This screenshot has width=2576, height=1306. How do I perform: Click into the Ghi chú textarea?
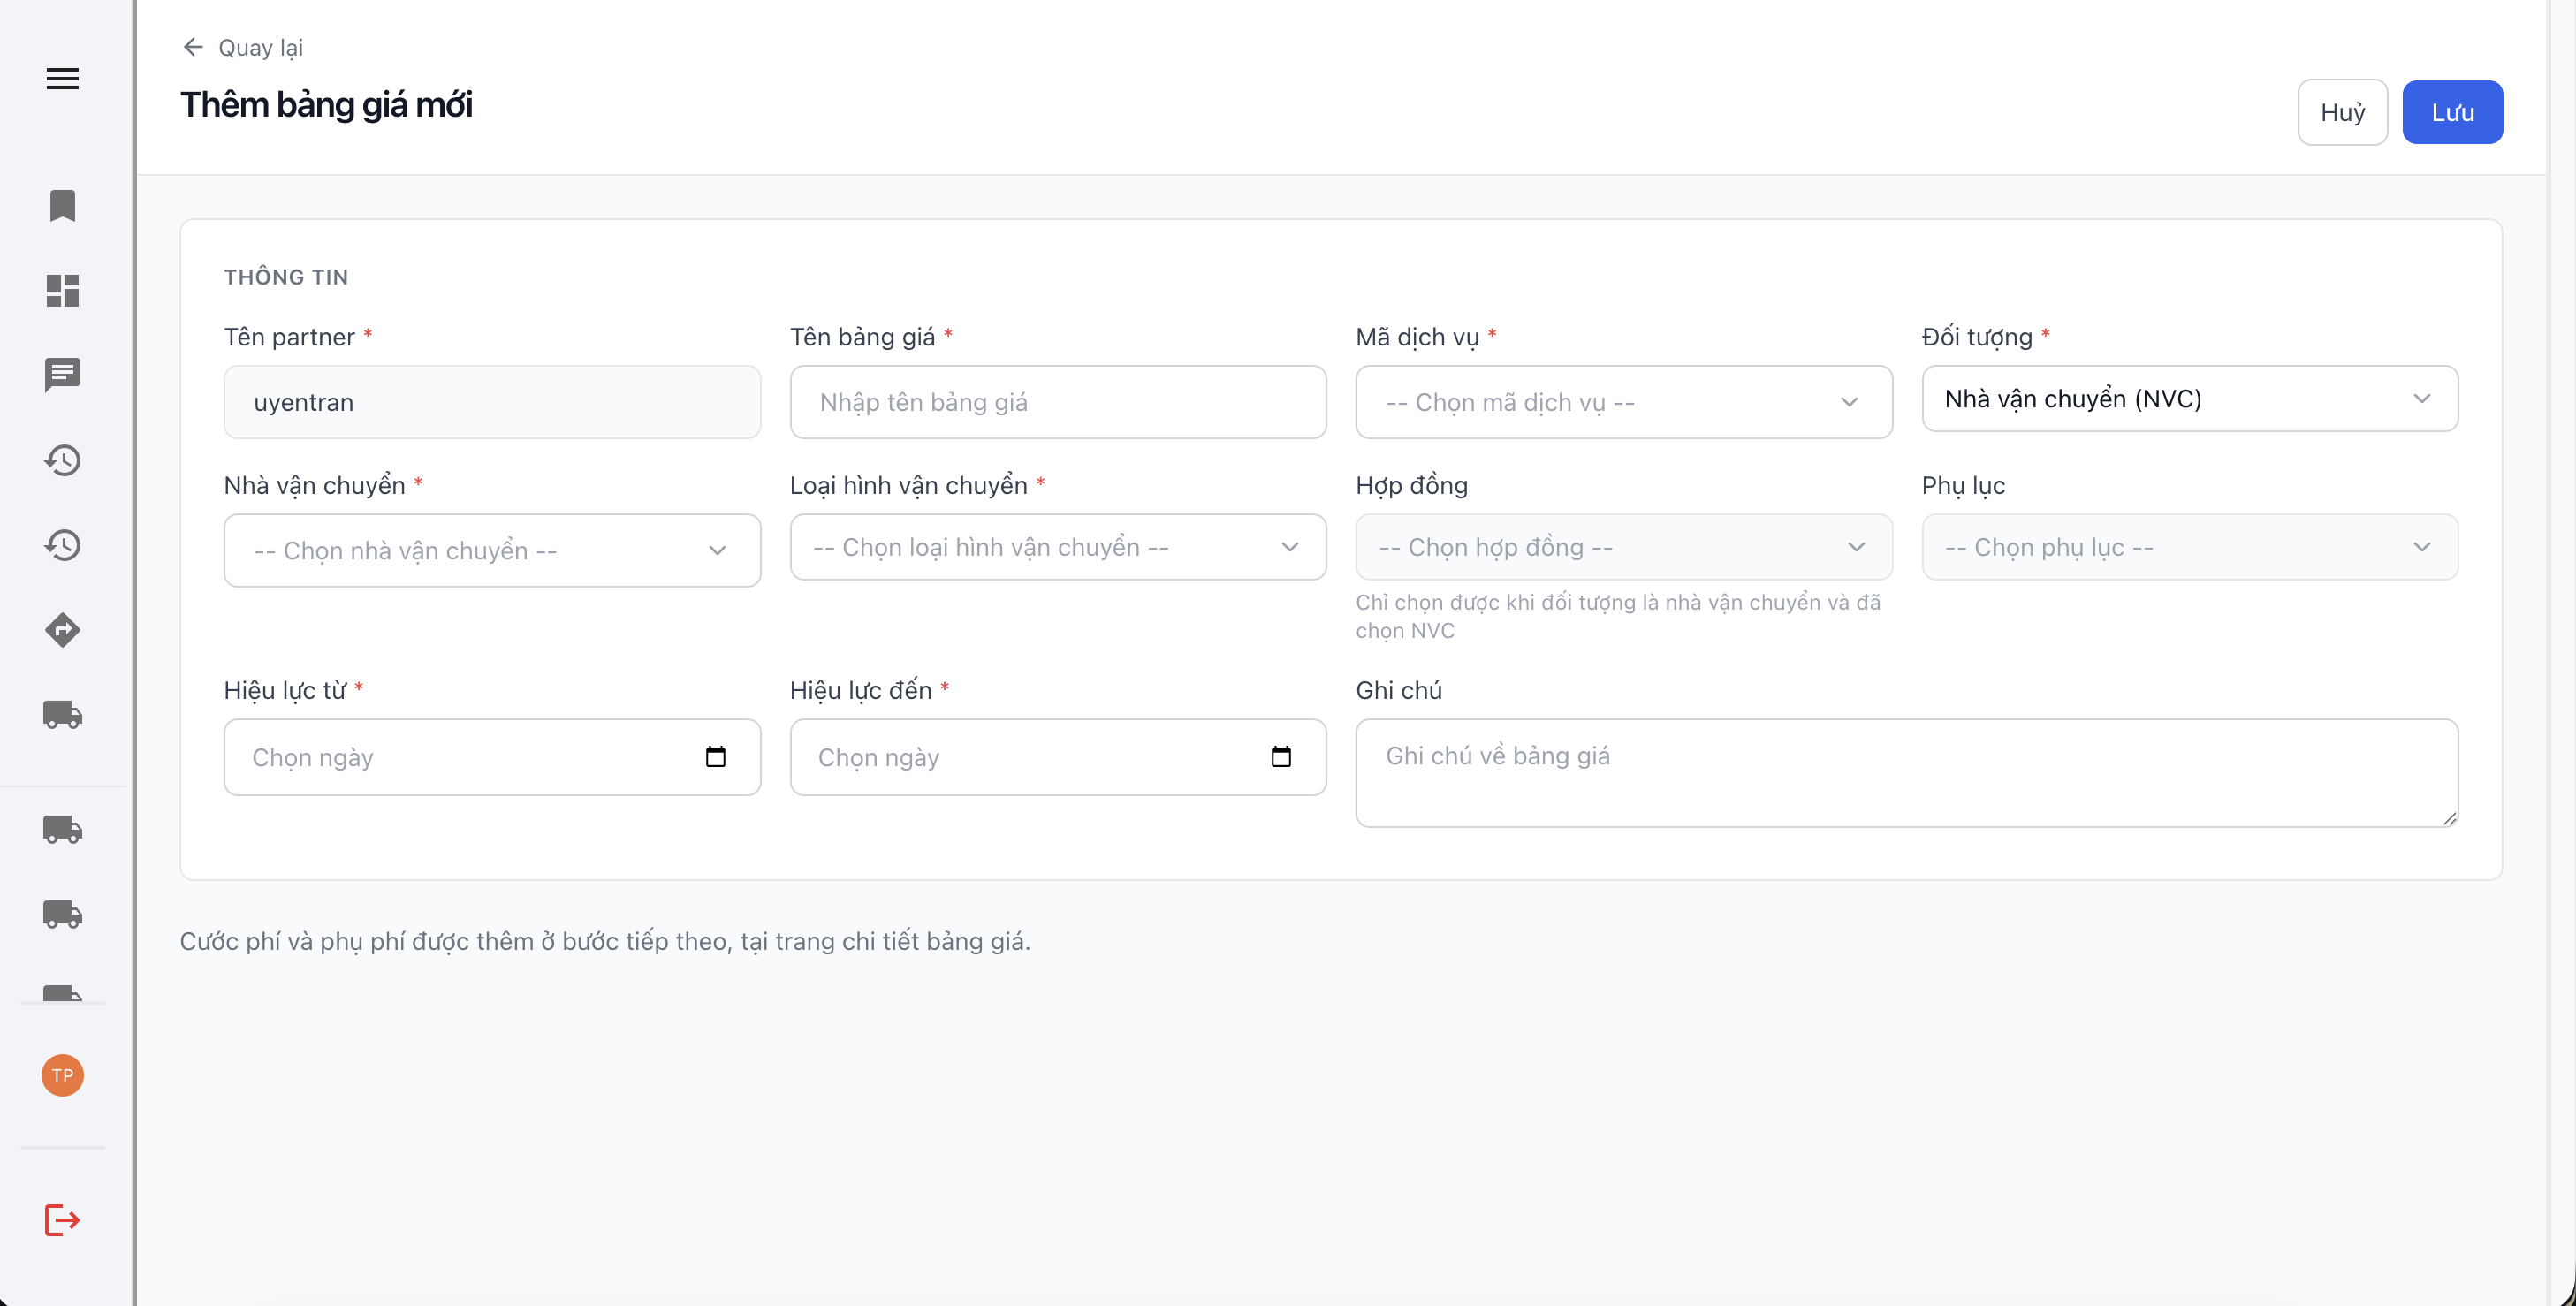pos(1907,773)
